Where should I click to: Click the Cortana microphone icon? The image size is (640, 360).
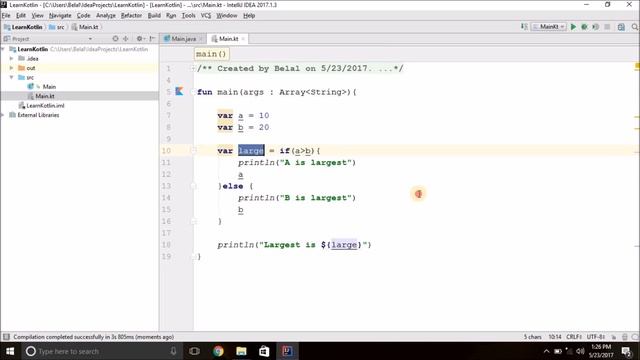pos(173,351)
